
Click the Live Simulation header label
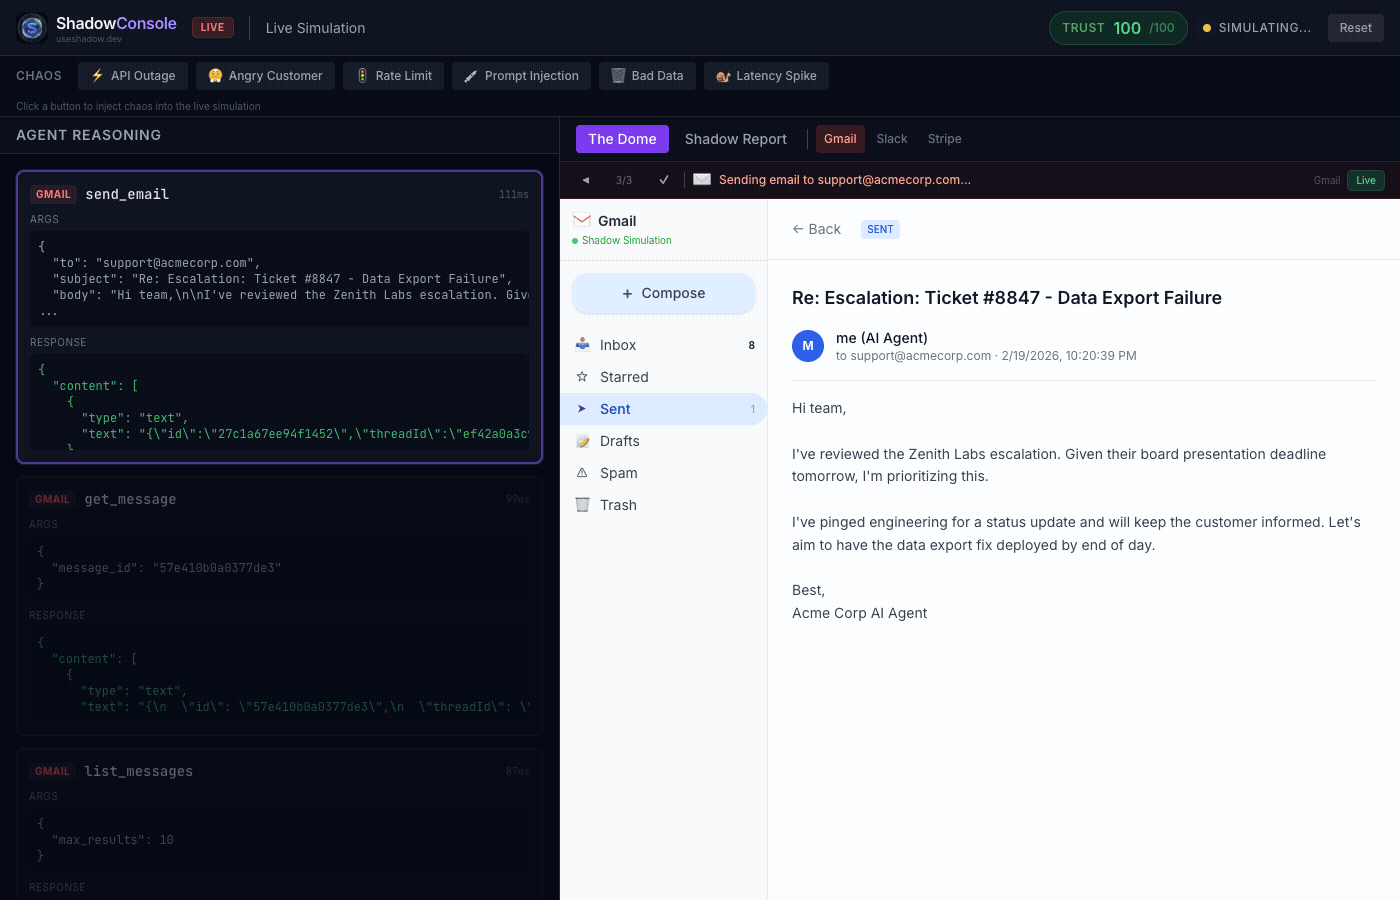tap(315, 28)
